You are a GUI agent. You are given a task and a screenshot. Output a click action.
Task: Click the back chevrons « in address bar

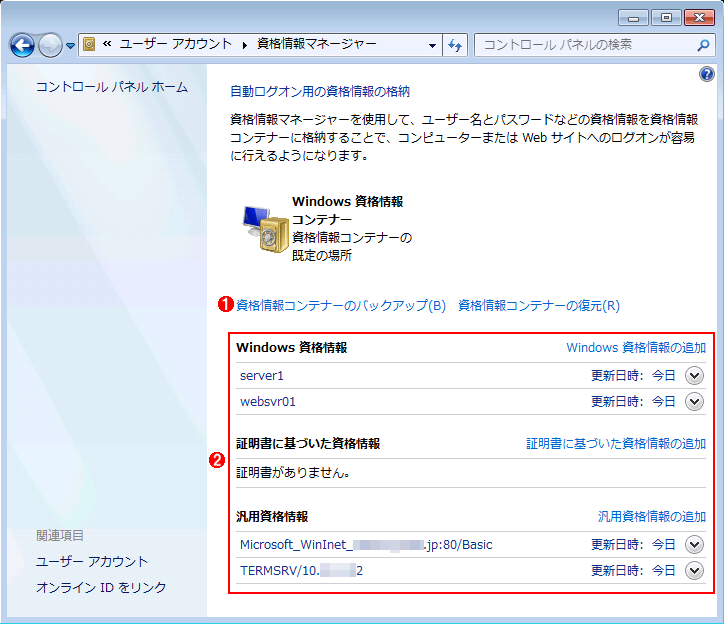tap(107, 44)
